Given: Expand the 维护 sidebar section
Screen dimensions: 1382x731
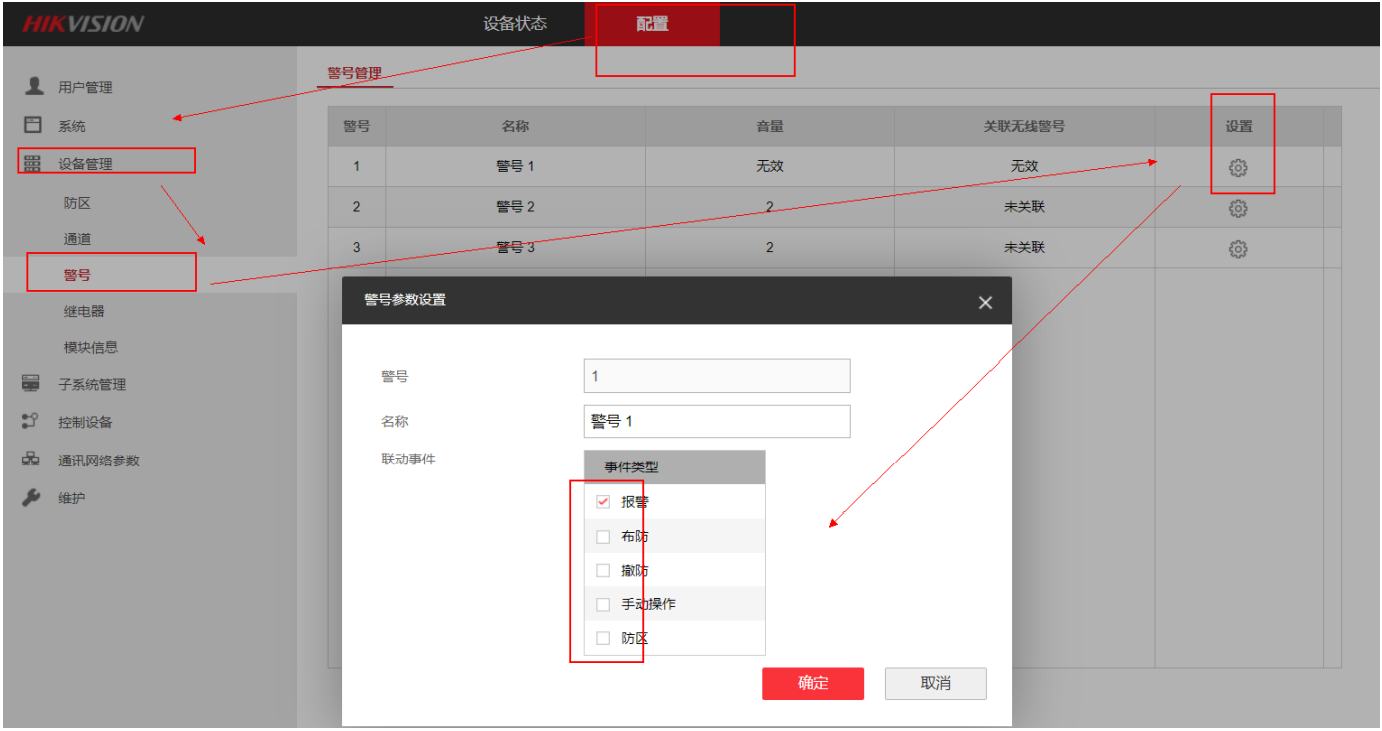Looking at the screenshot, I should (x=72, y=498).
